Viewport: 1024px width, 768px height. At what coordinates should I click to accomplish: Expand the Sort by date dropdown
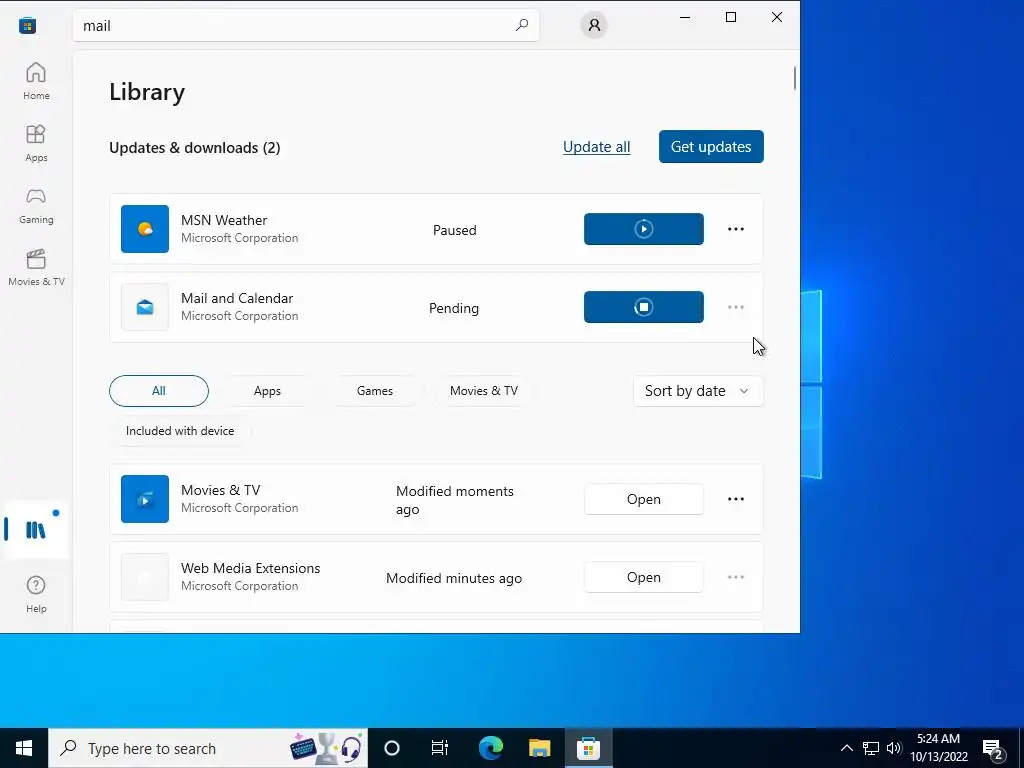click(x=697, y=391)
